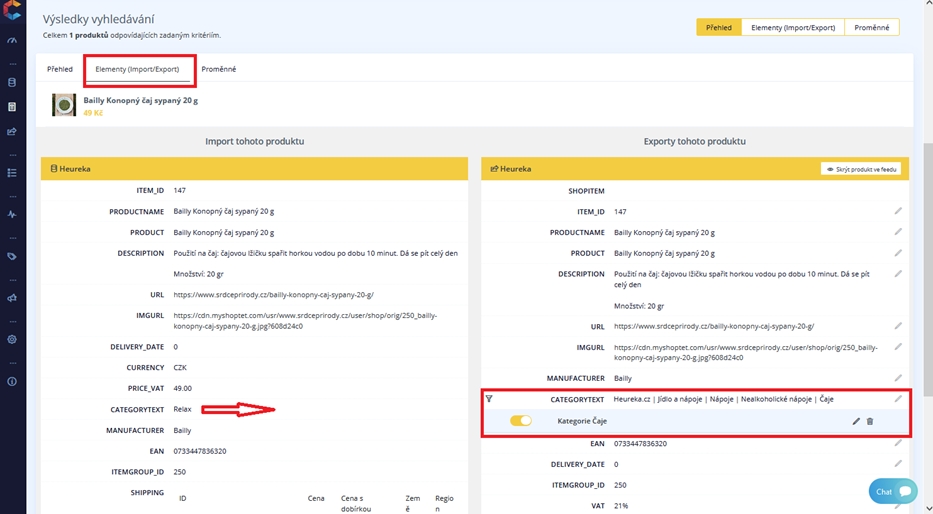Image resolution: width=933 pixels, height=514 pixels.
Task: Click the export share icon in sidebar
Action: pos(12,131)
